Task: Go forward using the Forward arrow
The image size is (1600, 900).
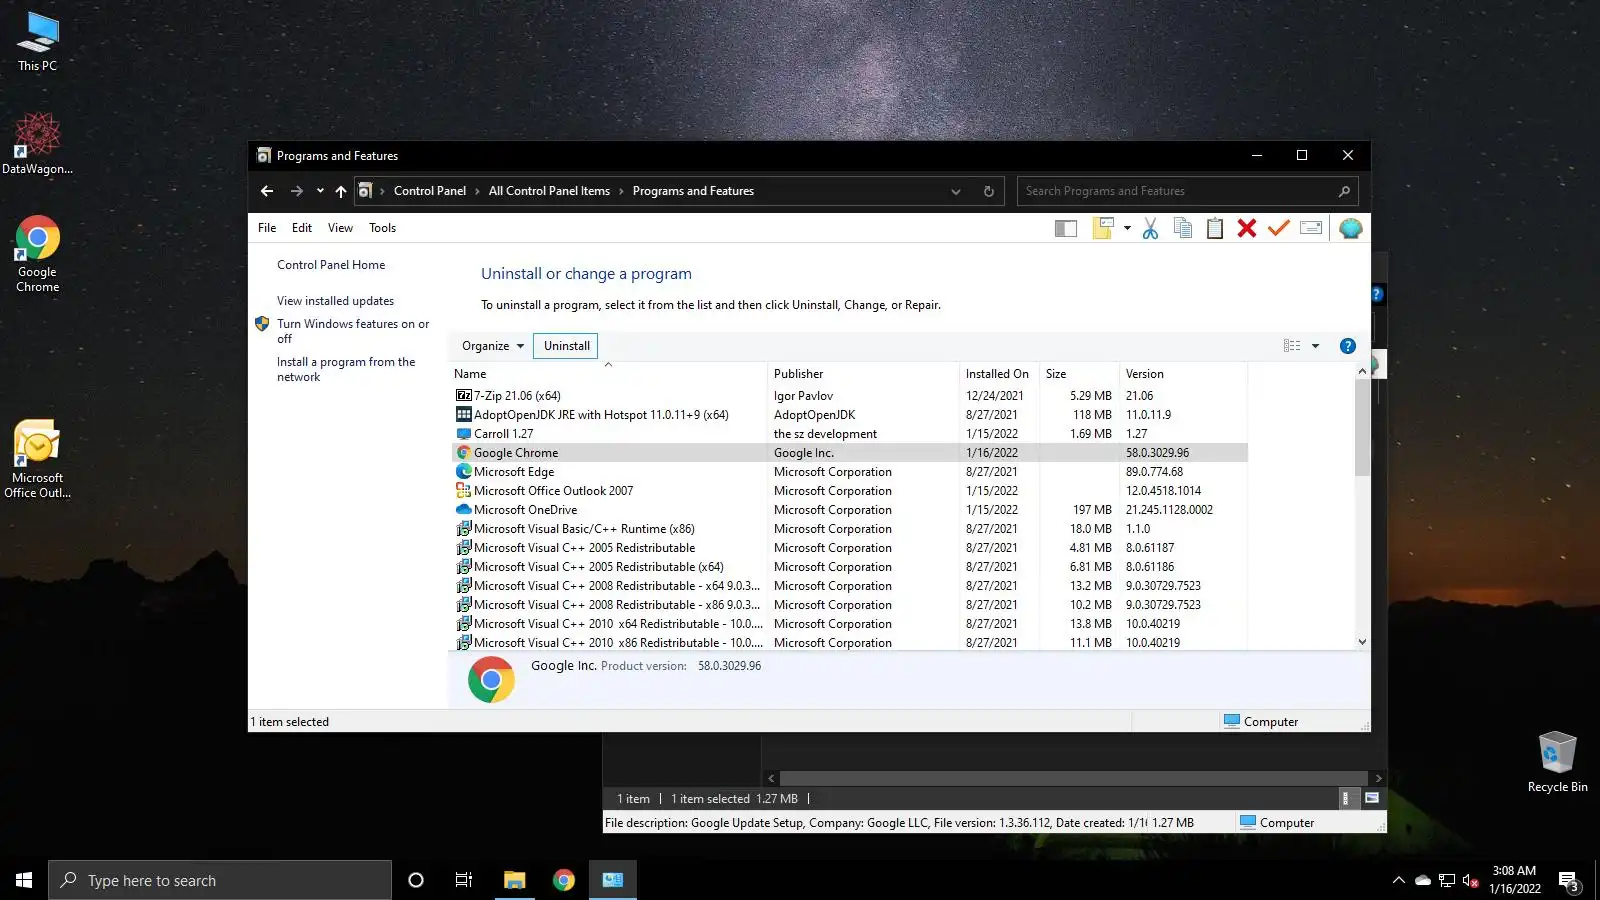Action: pyautogui.click(x=297, y=191)
